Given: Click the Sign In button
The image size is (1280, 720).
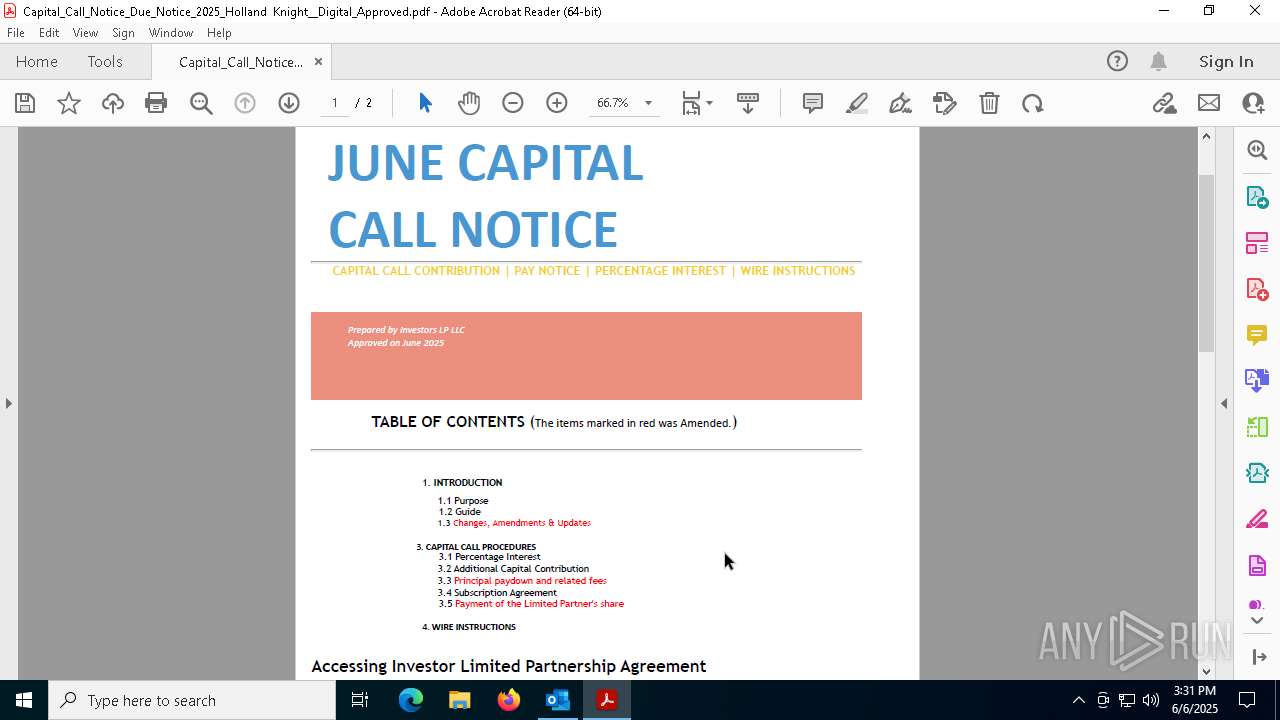Looking at the screenshot, I should (1226, 61).
